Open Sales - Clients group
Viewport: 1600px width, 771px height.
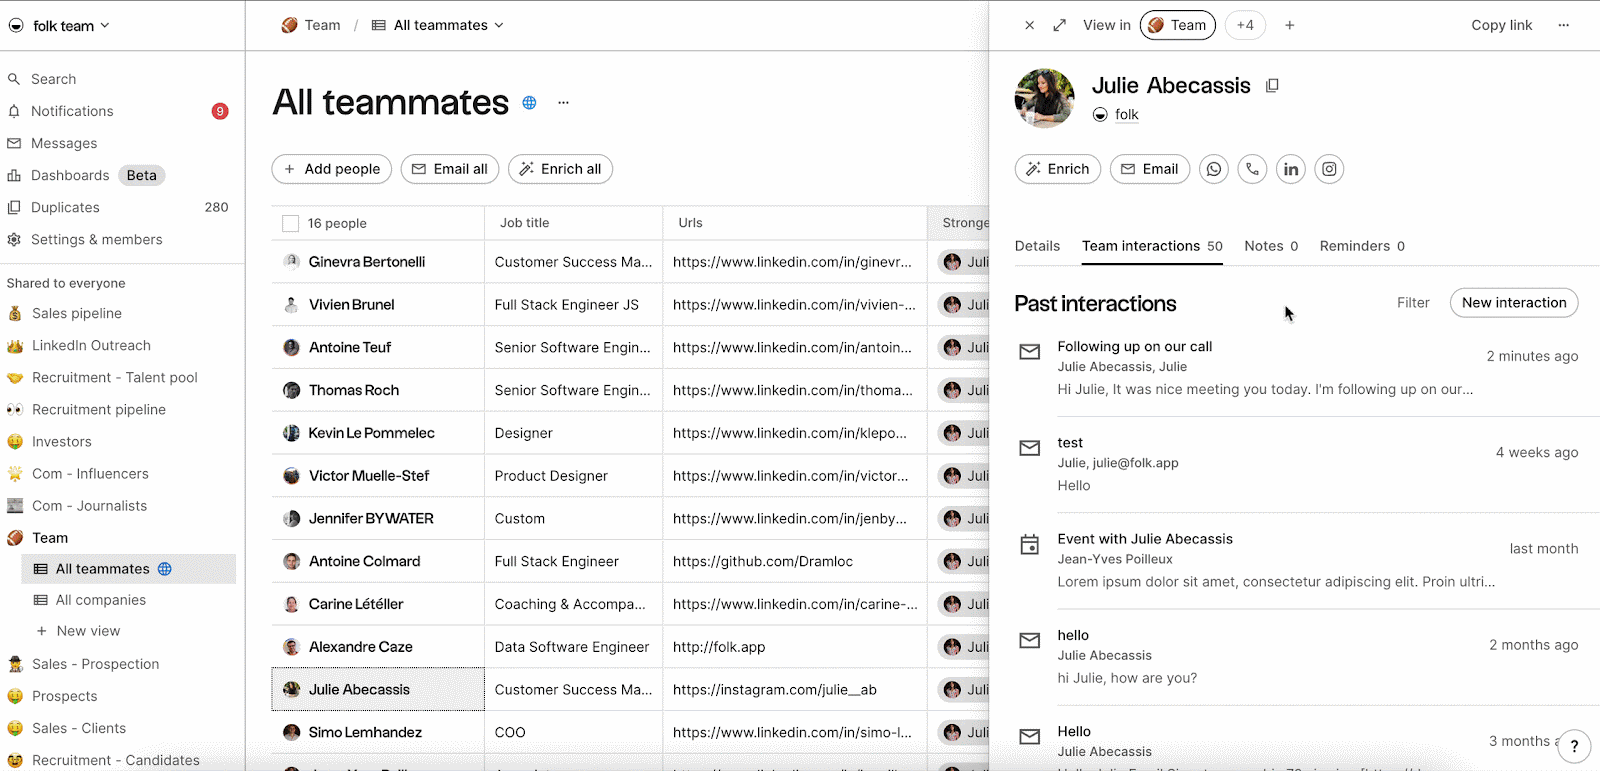click(79, 728)
